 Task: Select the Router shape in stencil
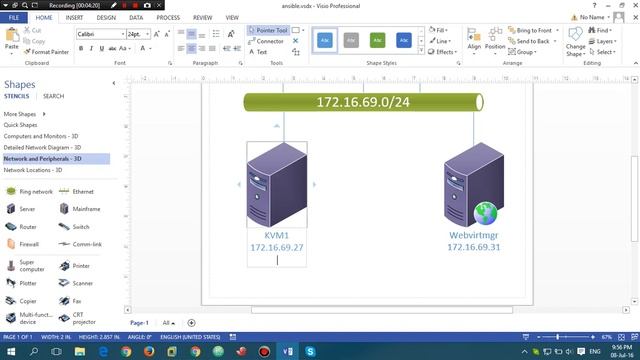click(21, 227)
